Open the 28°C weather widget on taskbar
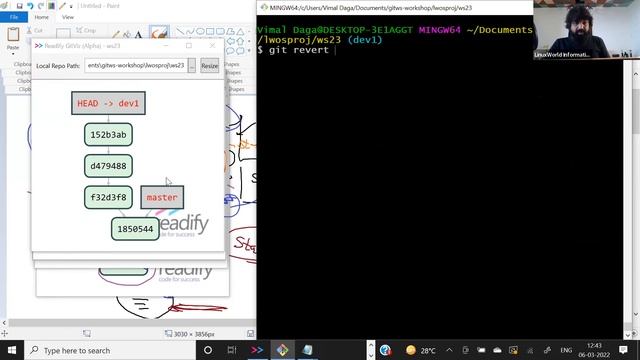The width and height of the screenshot is (640, 360). point(420,350)
